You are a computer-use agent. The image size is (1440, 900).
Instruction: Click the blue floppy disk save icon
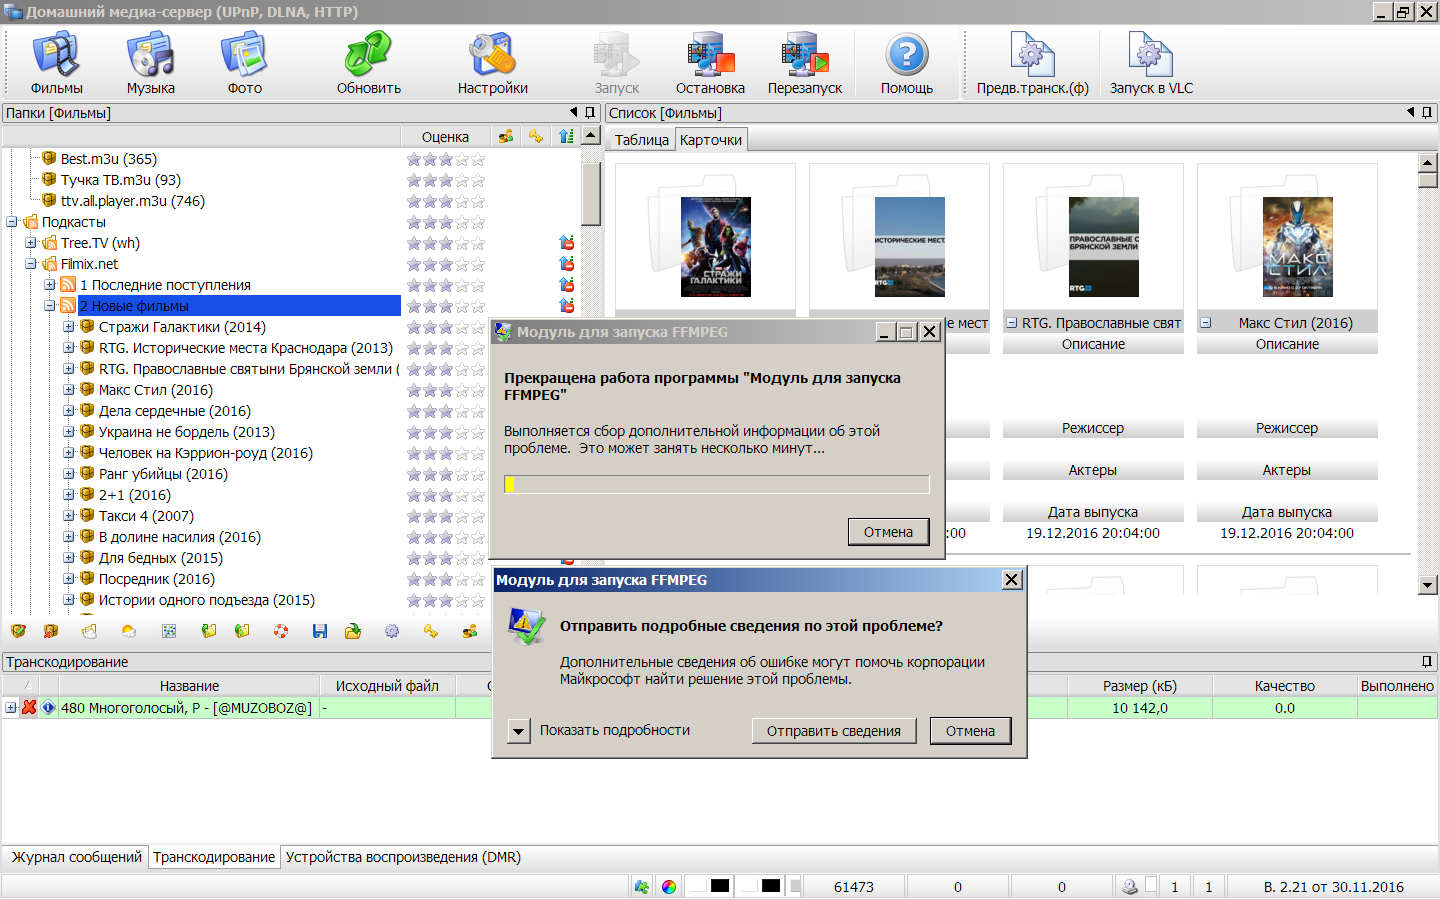click(320, 631)
